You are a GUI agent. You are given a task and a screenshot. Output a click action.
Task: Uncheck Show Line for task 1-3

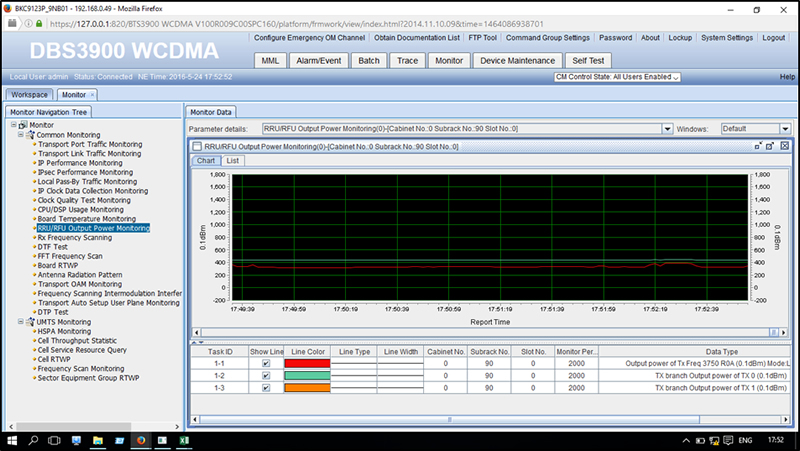coord(266,388)
